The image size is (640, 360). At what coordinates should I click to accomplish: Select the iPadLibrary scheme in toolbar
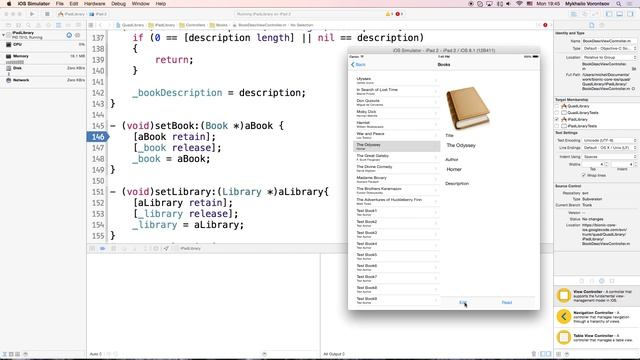(x=71, y=14)
